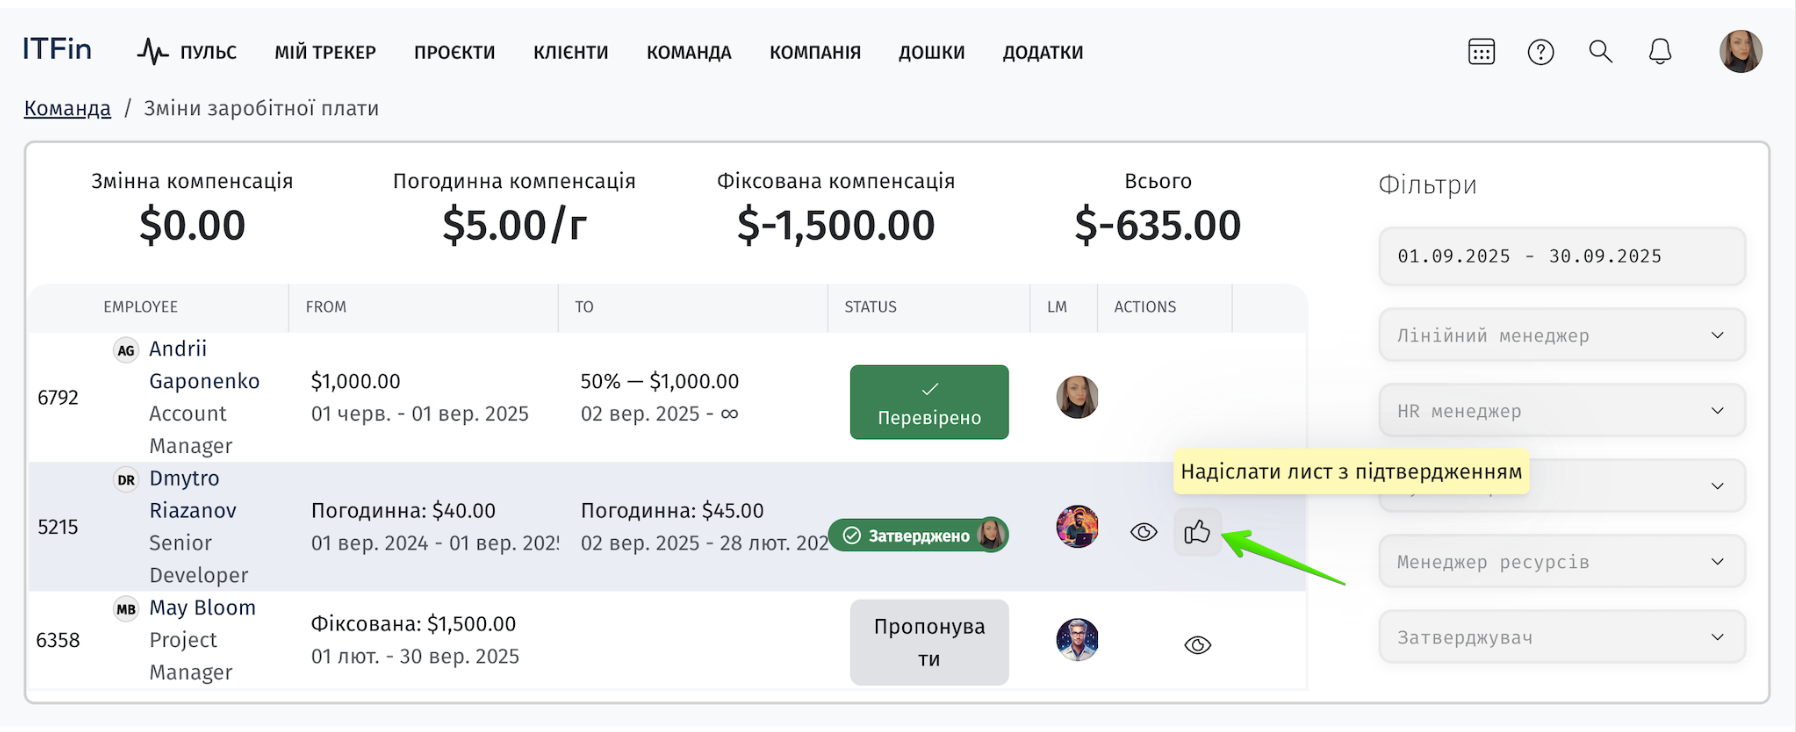
Task: Follow the Команда breadcrumb link
Action: 67,108
